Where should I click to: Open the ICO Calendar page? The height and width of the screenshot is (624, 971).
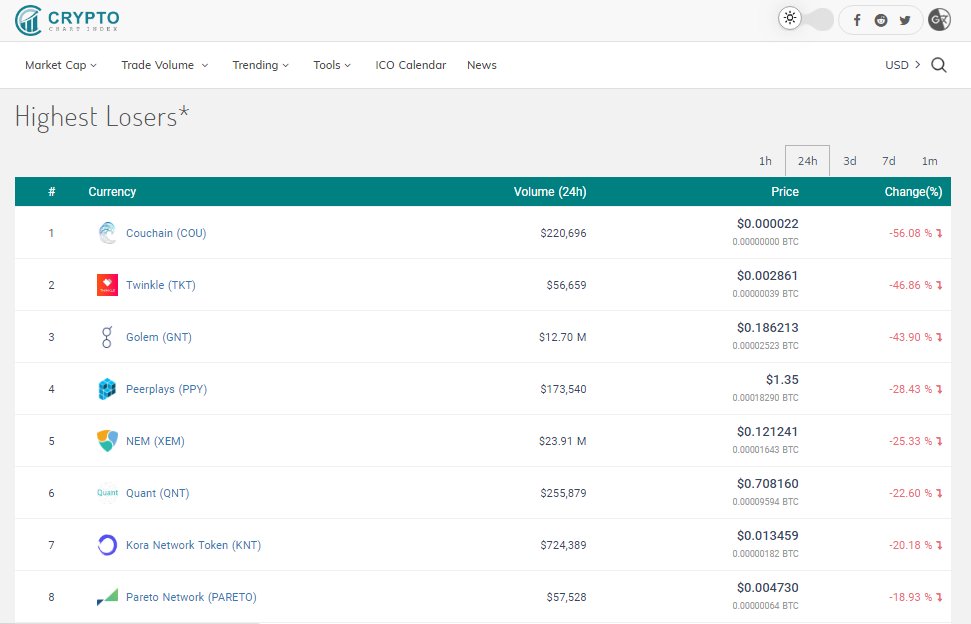(411, 65)
